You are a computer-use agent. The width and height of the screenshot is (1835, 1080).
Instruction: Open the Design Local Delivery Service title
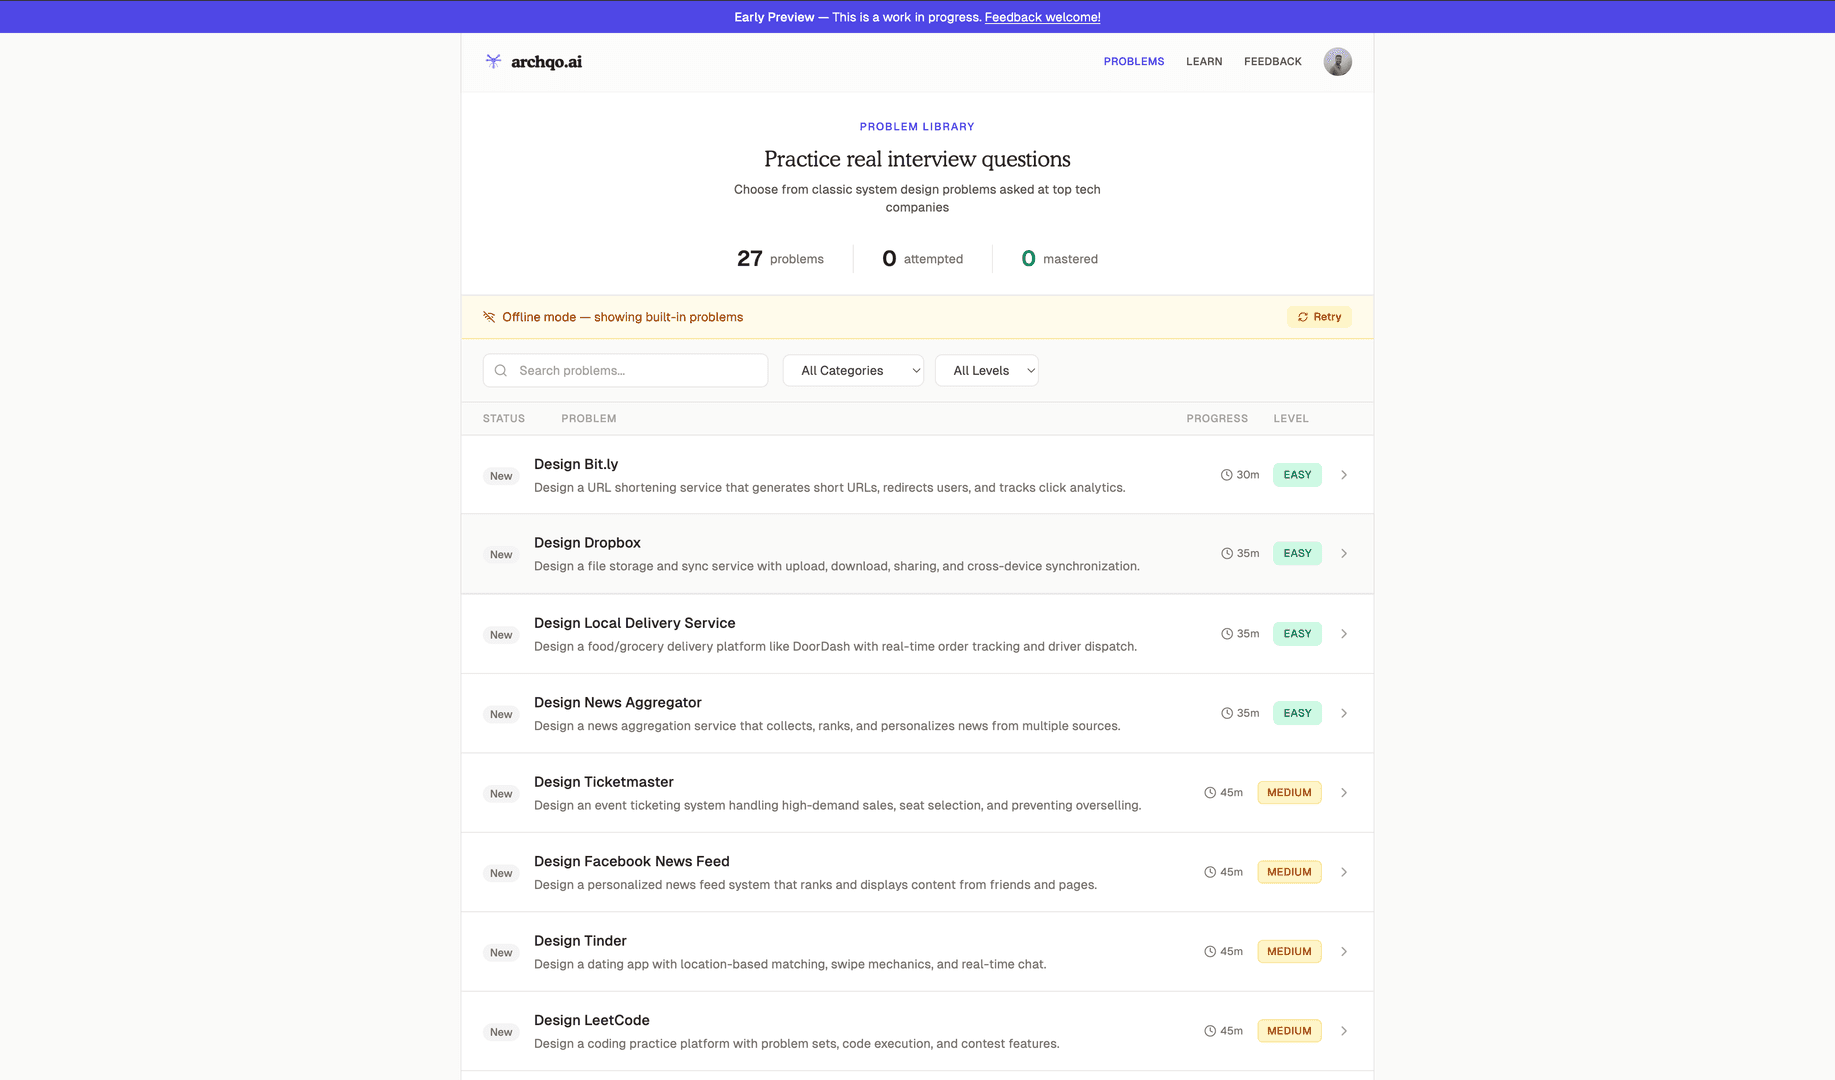point(634,623)
